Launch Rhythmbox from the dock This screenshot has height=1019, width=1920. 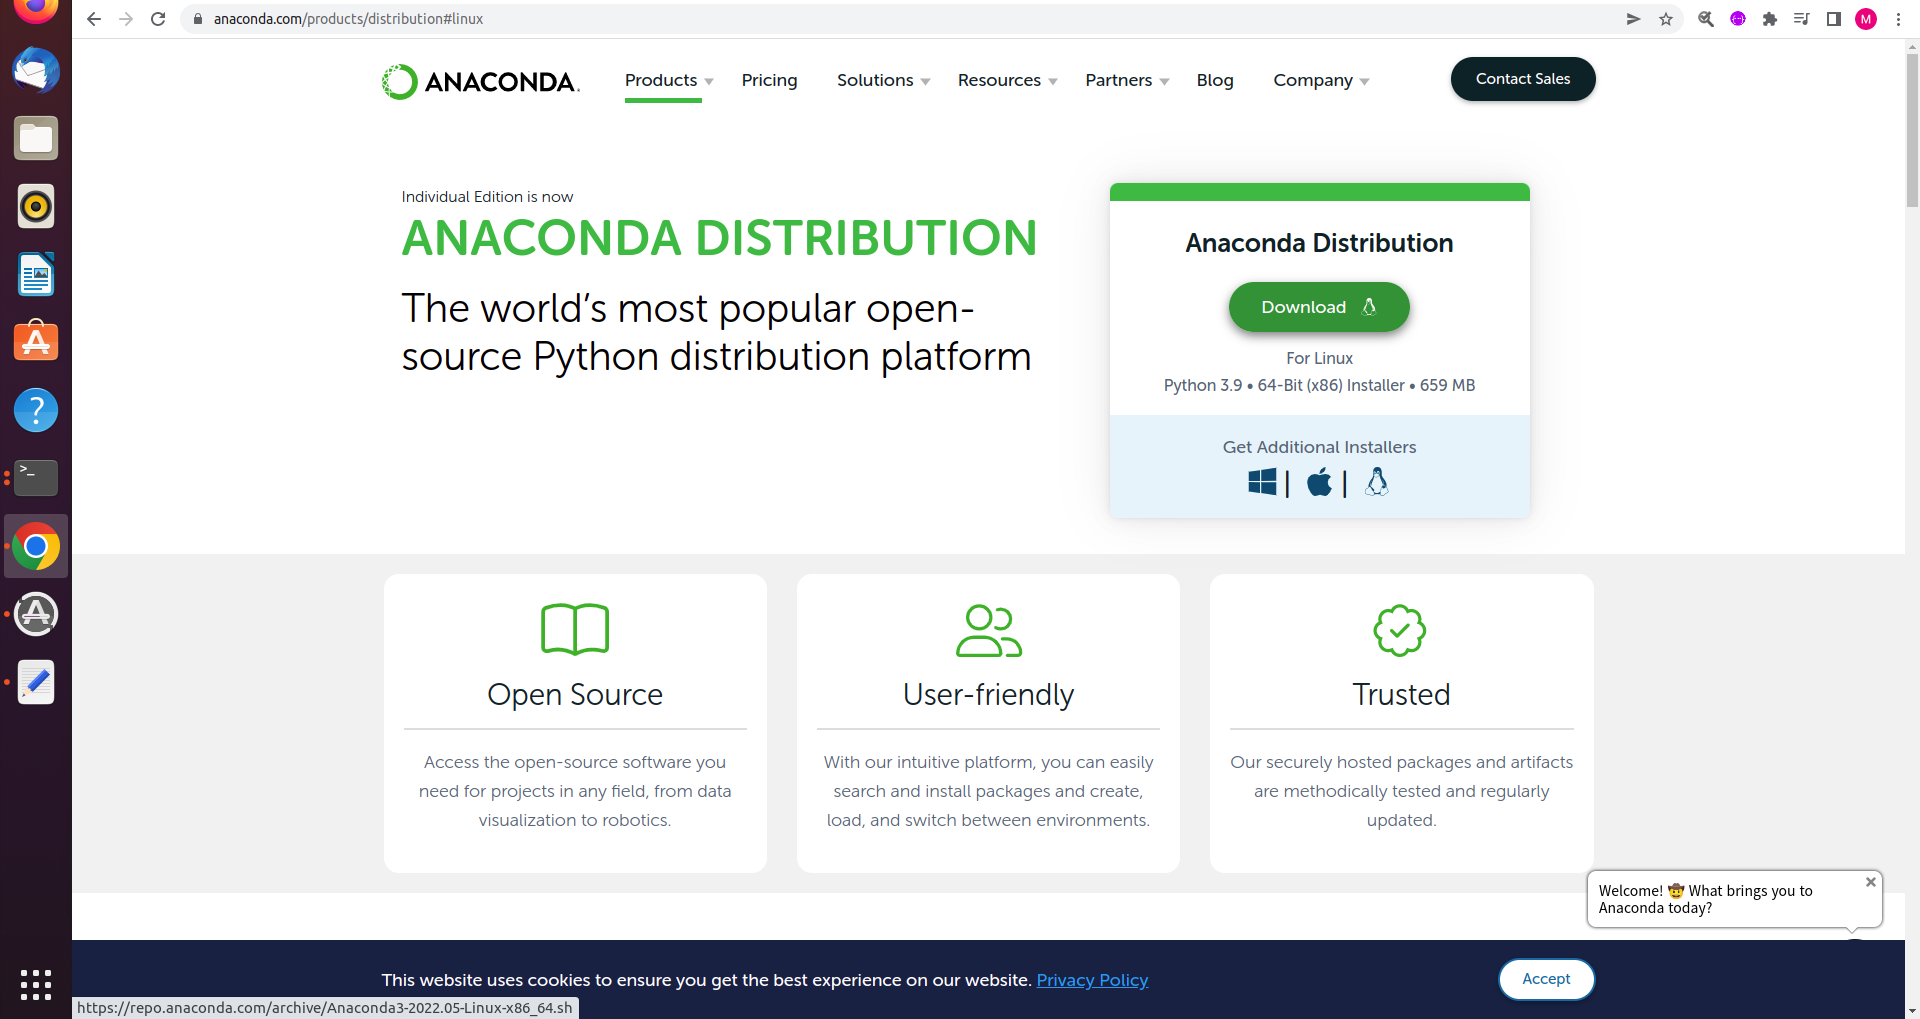coord(36,206)
